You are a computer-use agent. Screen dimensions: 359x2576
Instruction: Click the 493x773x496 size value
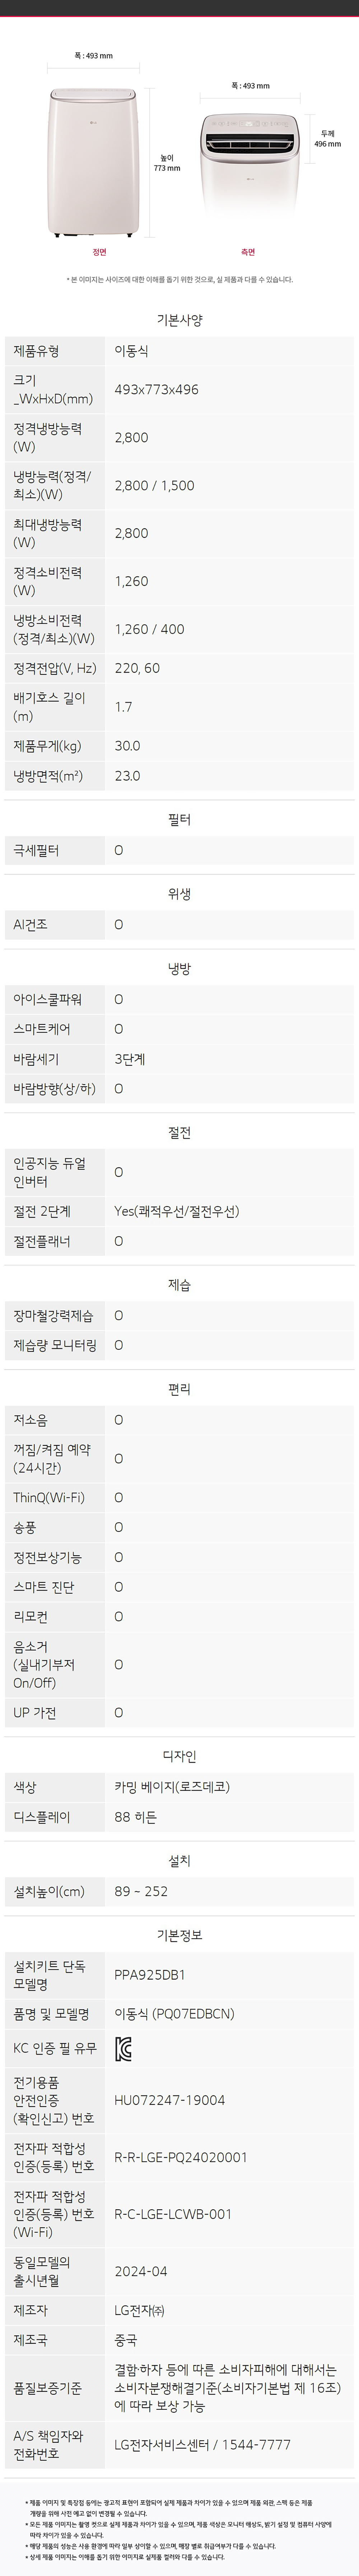coord(156,389)
